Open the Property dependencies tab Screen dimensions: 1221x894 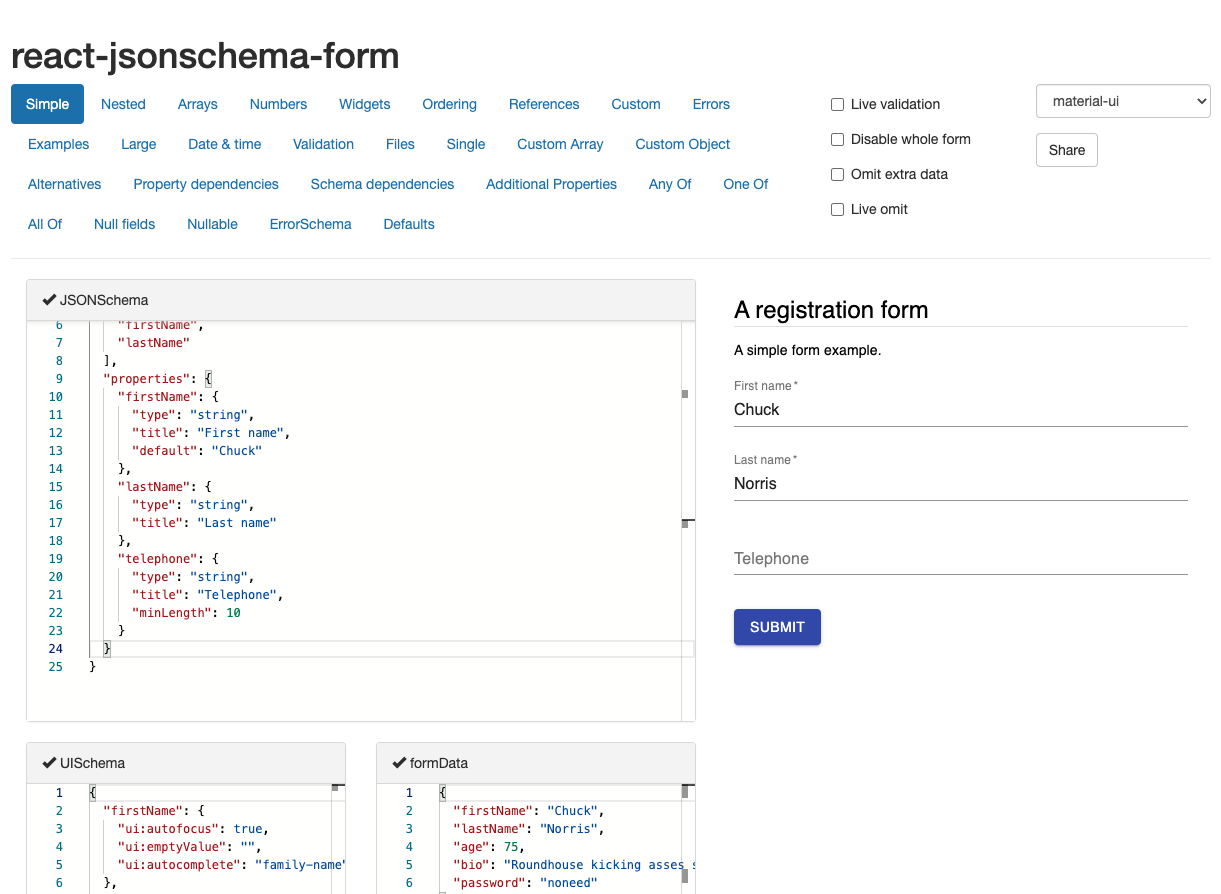[206, 184]
